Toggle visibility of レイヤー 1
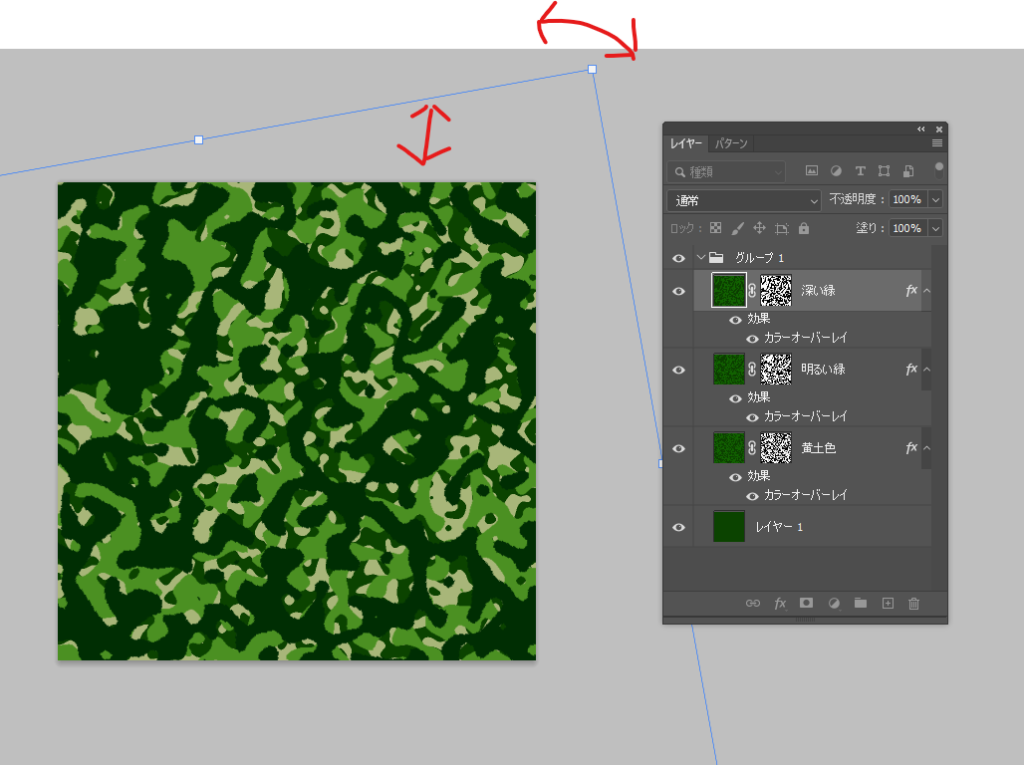1024x765 pixels. tap(679, 527)
